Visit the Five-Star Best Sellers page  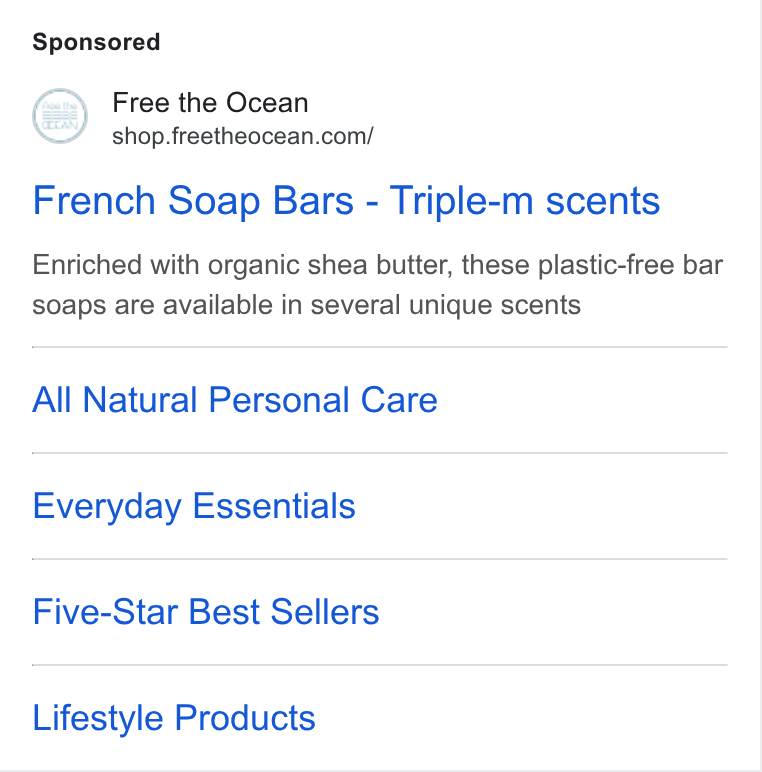coord(206,612)
